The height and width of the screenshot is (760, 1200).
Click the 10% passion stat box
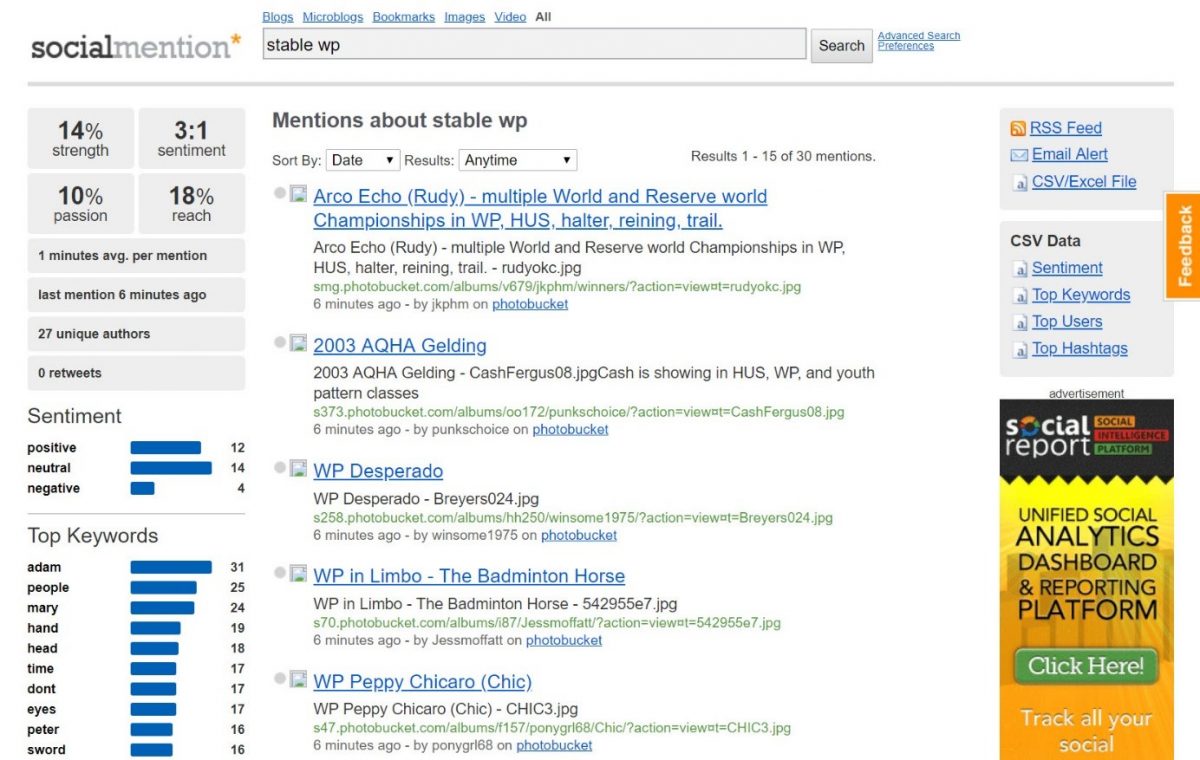click(x=80, y=203)
